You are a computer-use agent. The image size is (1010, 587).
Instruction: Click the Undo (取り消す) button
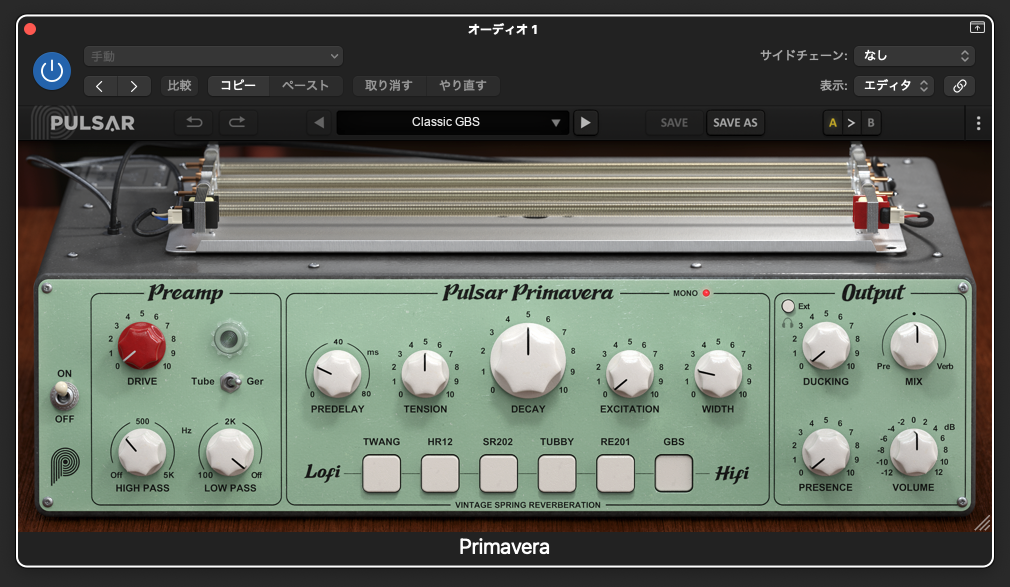[x=388, y=86]
